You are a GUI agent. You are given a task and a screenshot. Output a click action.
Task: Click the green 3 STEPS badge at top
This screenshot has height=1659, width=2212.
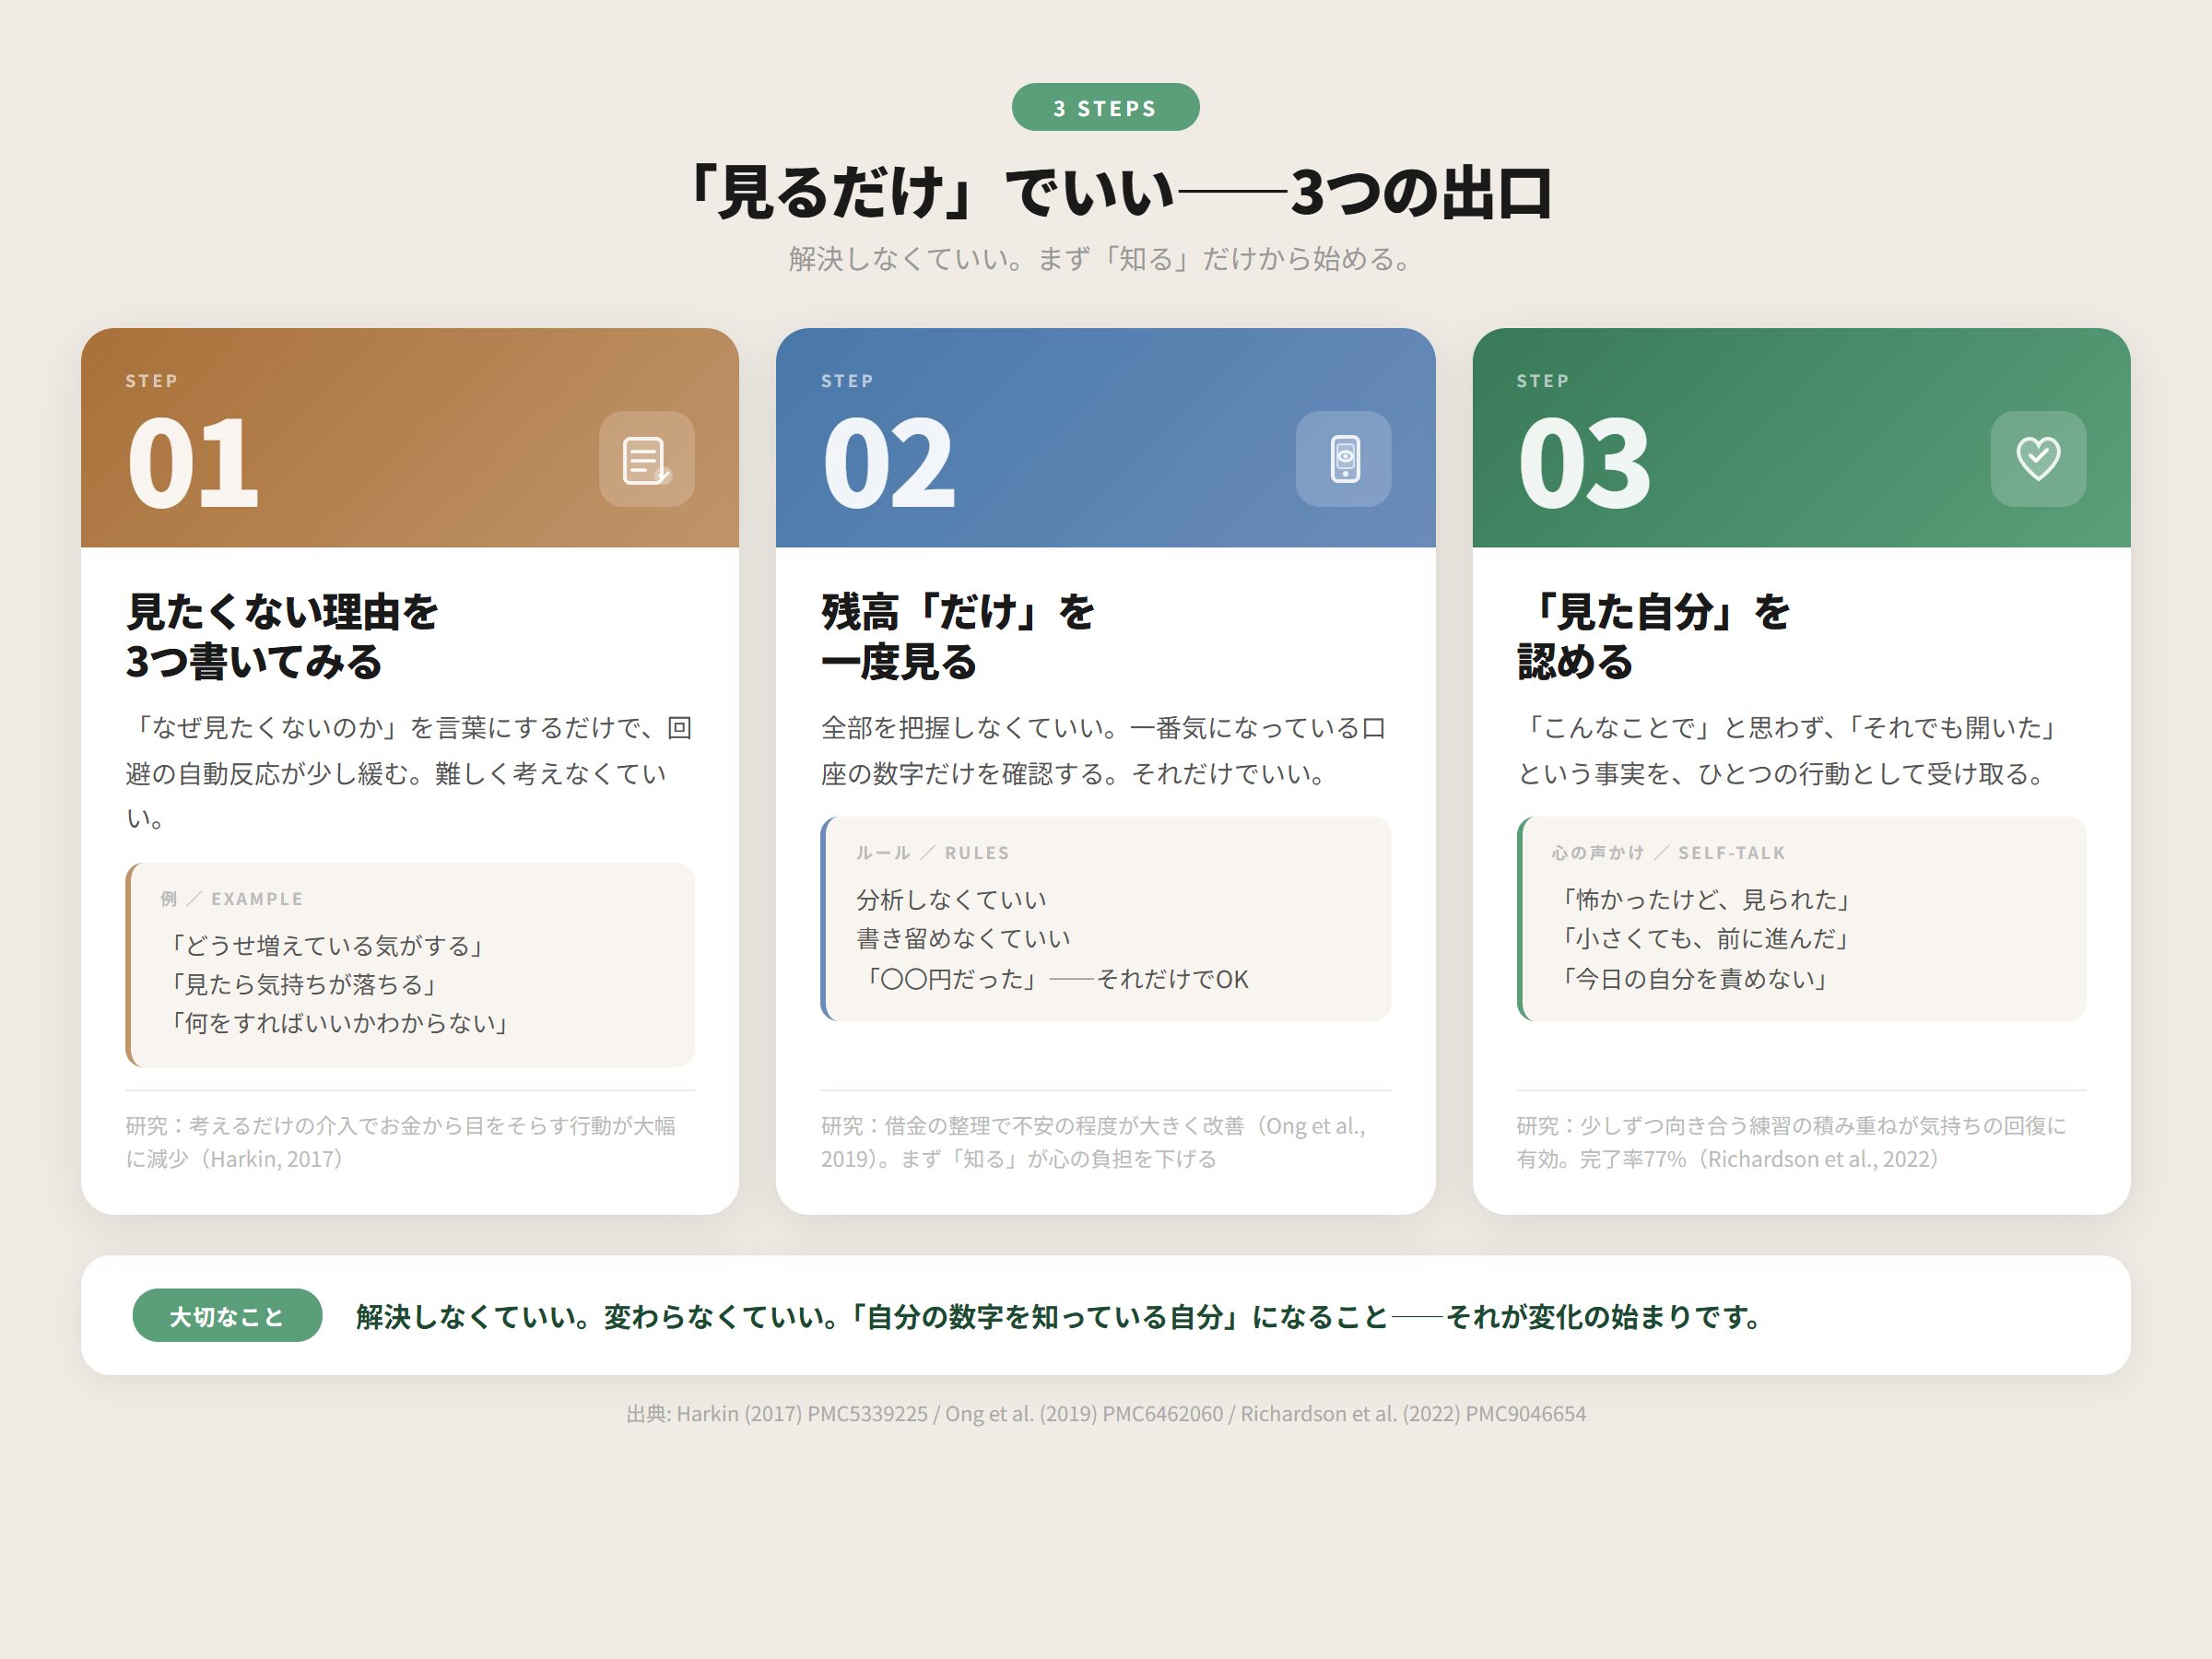[x=1105, y=107]
